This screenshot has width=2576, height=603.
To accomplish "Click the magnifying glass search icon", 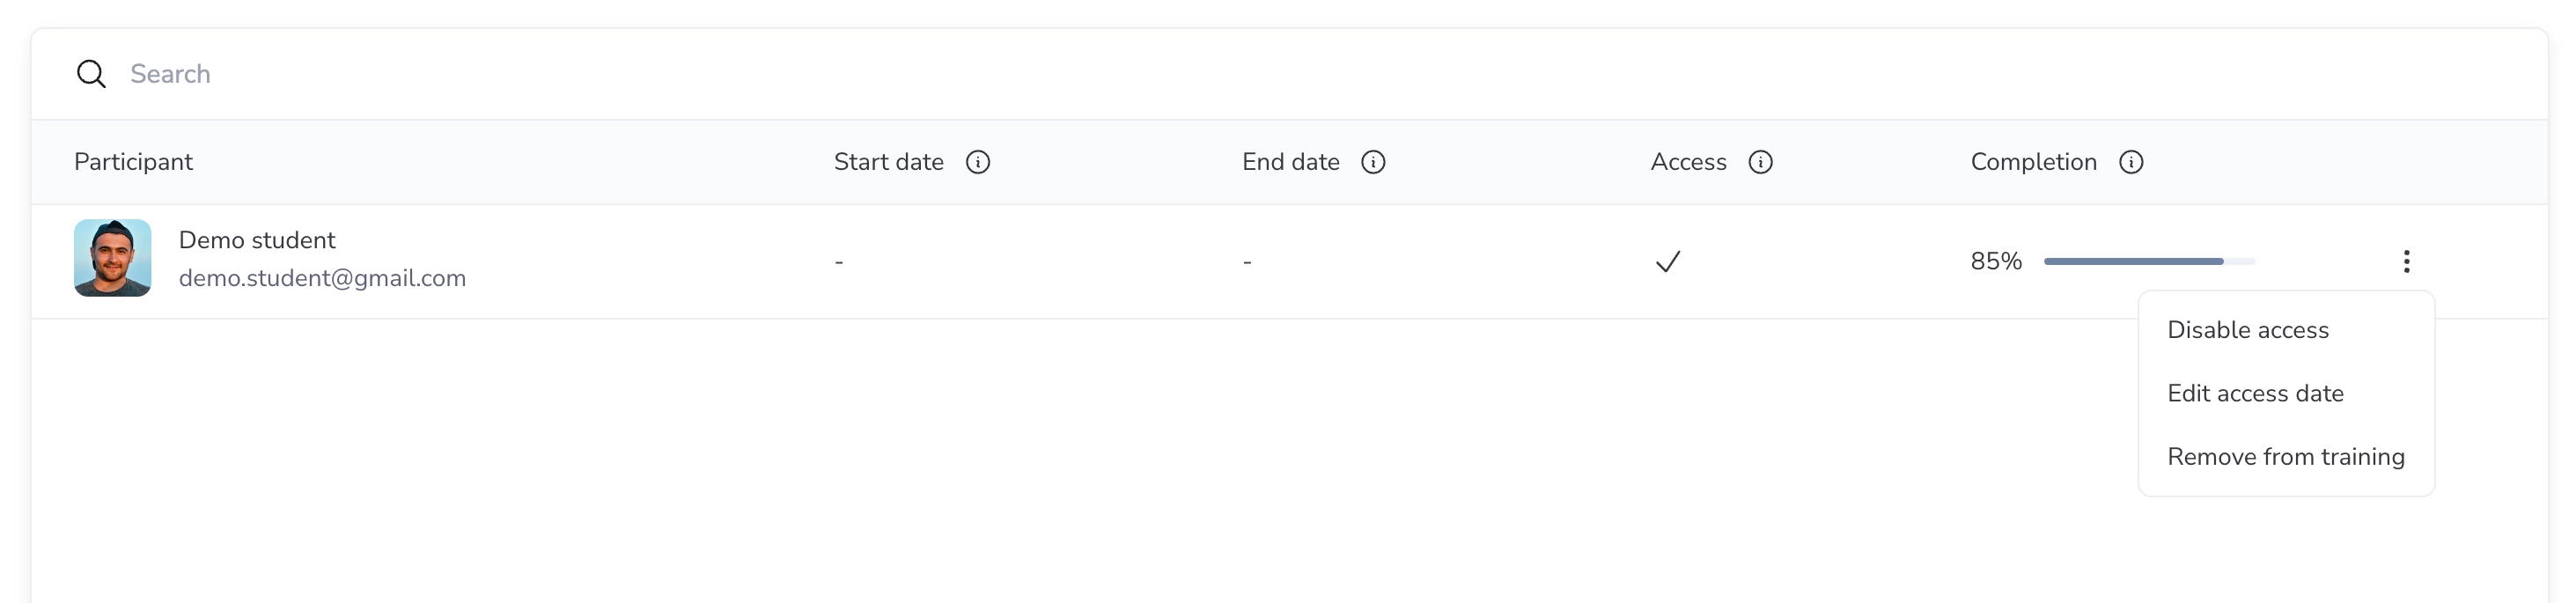I will tap(91, 74).
